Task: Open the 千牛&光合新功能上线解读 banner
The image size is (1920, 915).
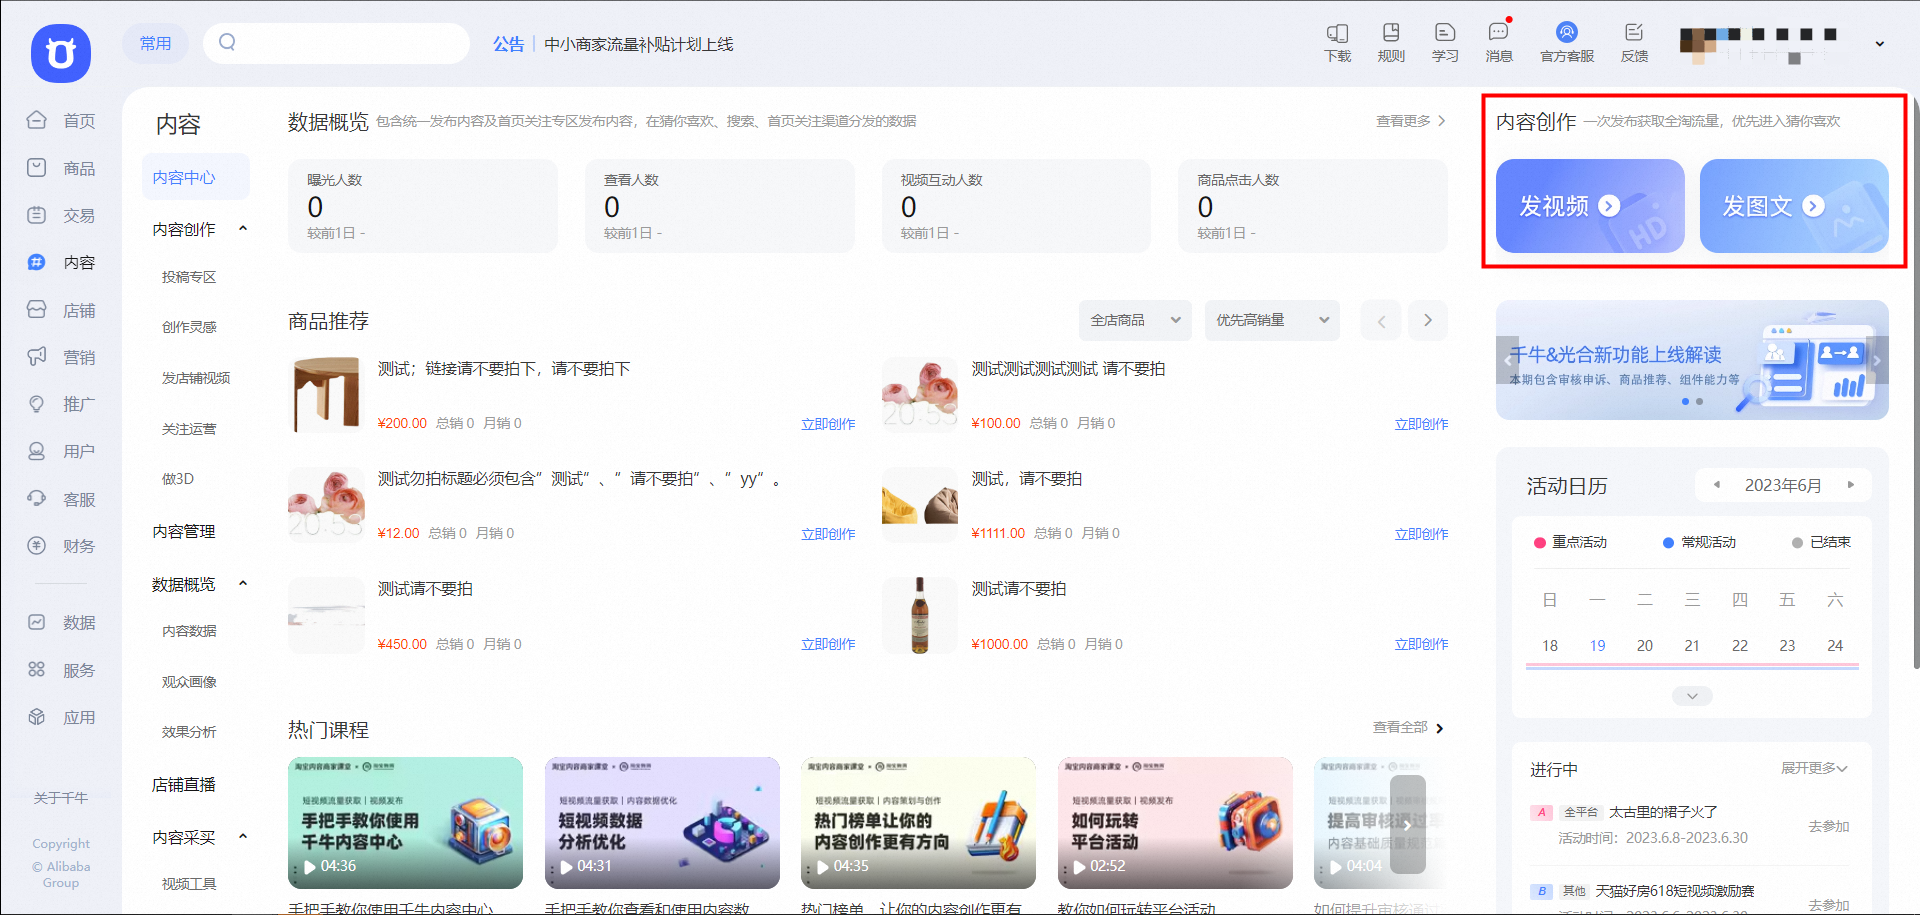Action: [x=1692, y=360]
